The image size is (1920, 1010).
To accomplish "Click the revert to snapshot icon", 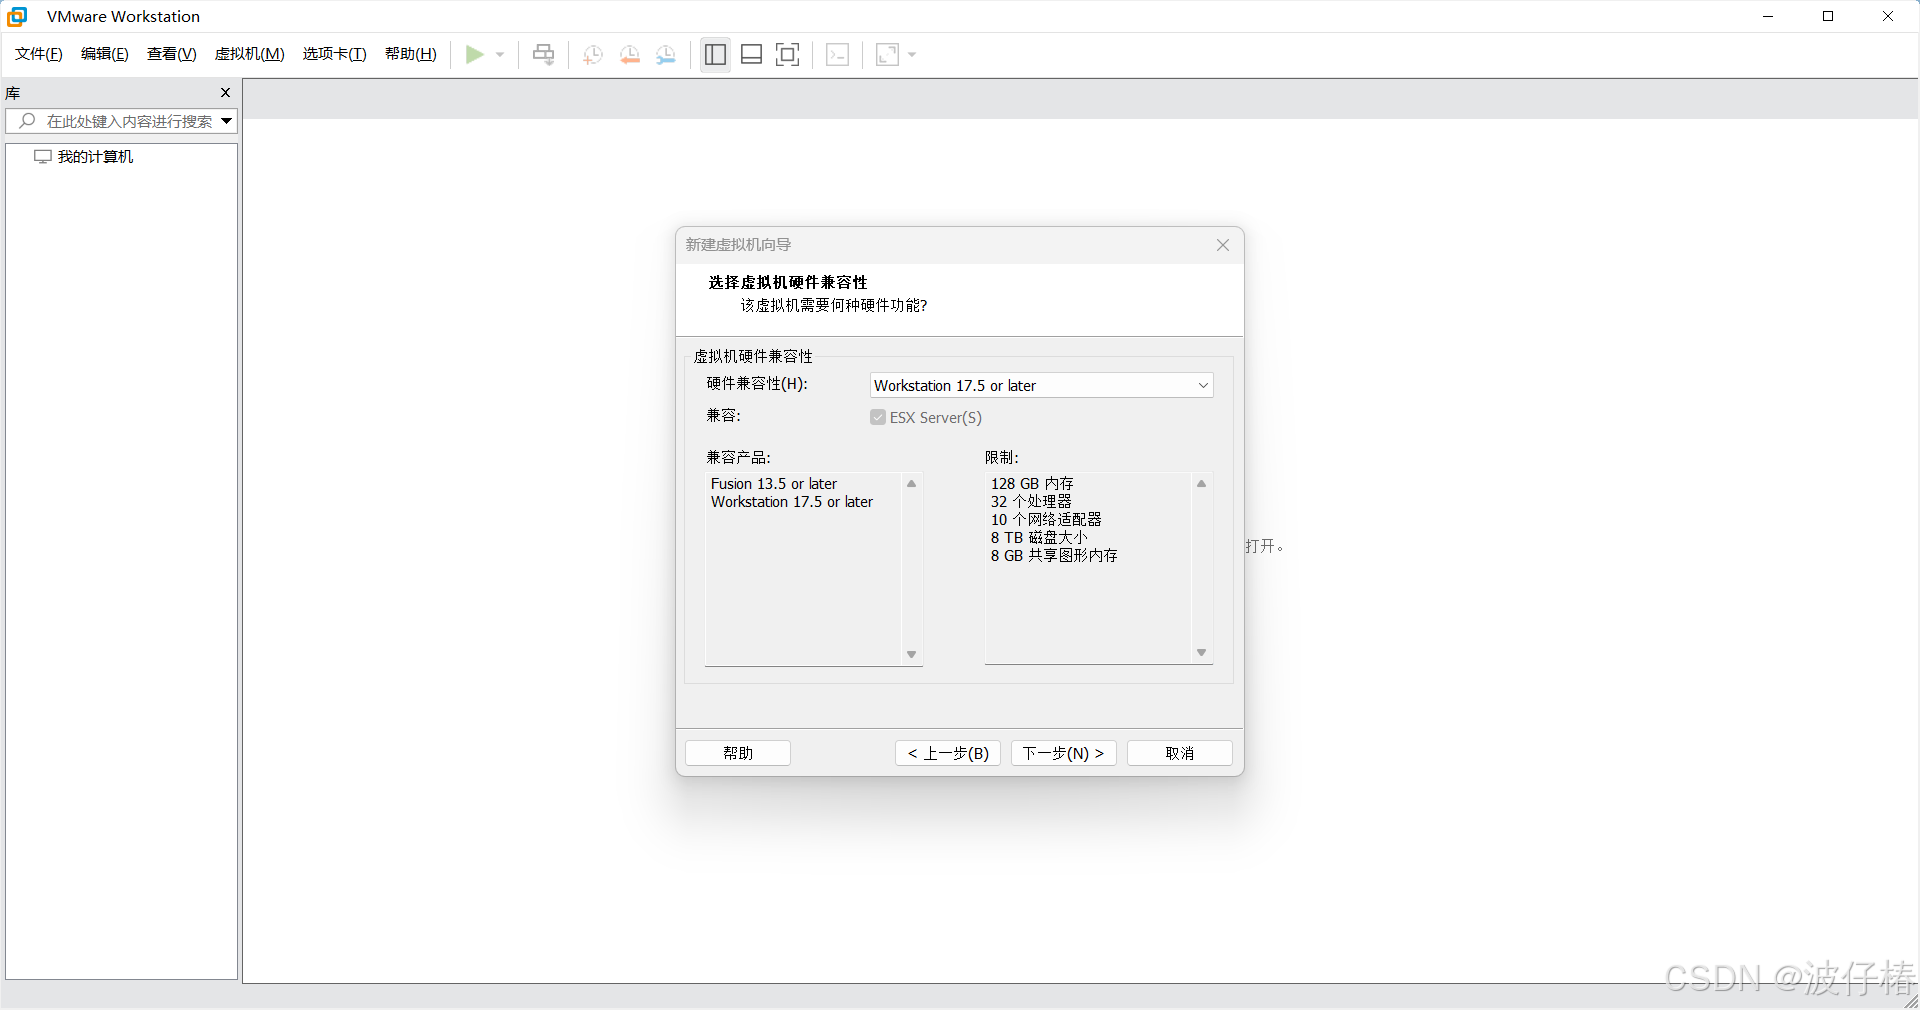I will click(630, 55).
